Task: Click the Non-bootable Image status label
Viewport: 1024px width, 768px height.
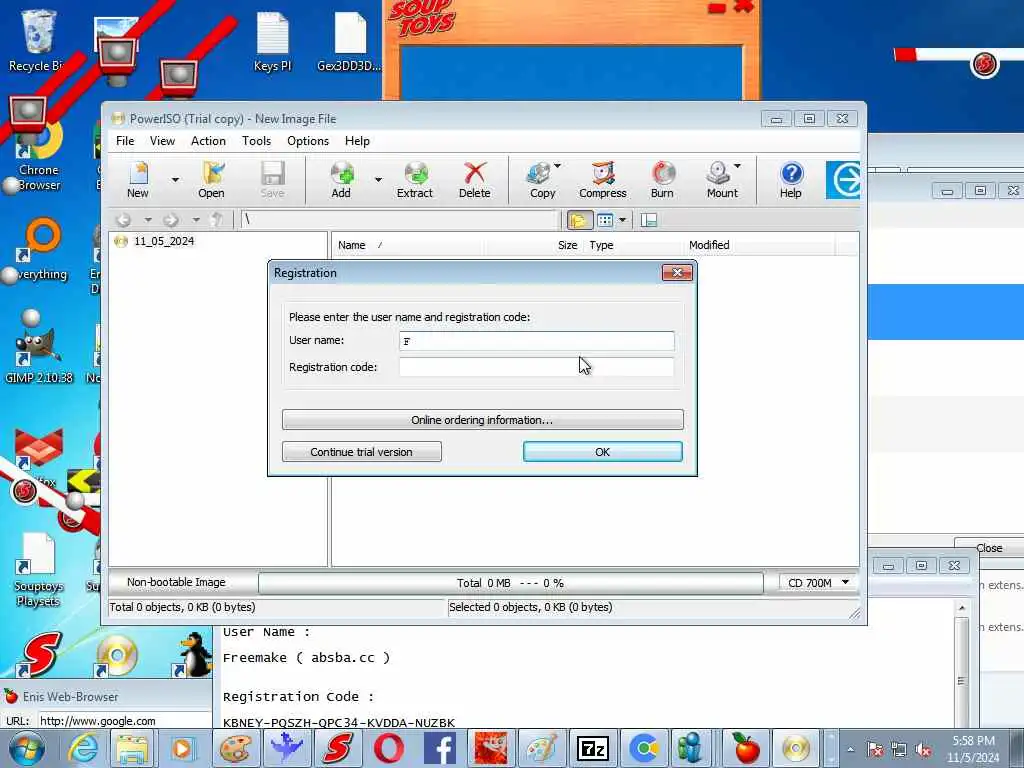Action: pos(176,582)
